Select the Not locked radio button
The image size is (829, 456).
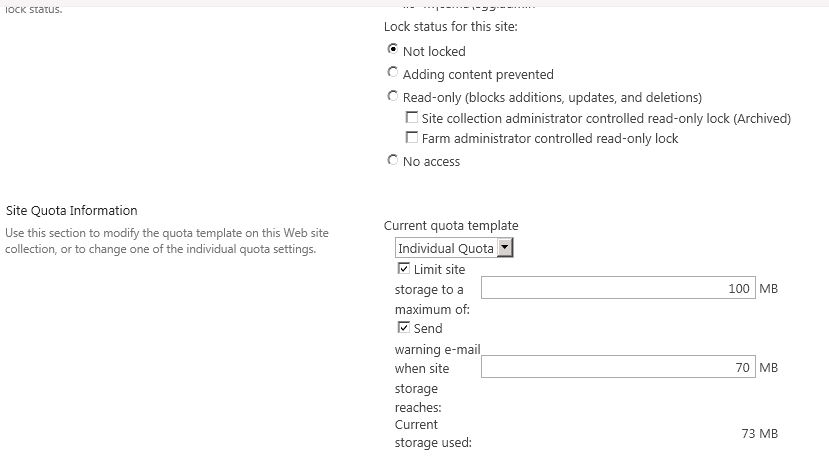(392, 50)
